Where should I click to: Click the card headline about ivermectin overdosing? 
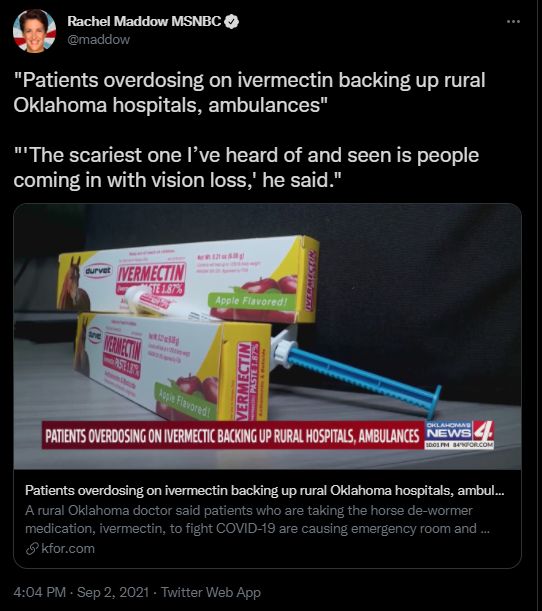click(x=265, y=490)
